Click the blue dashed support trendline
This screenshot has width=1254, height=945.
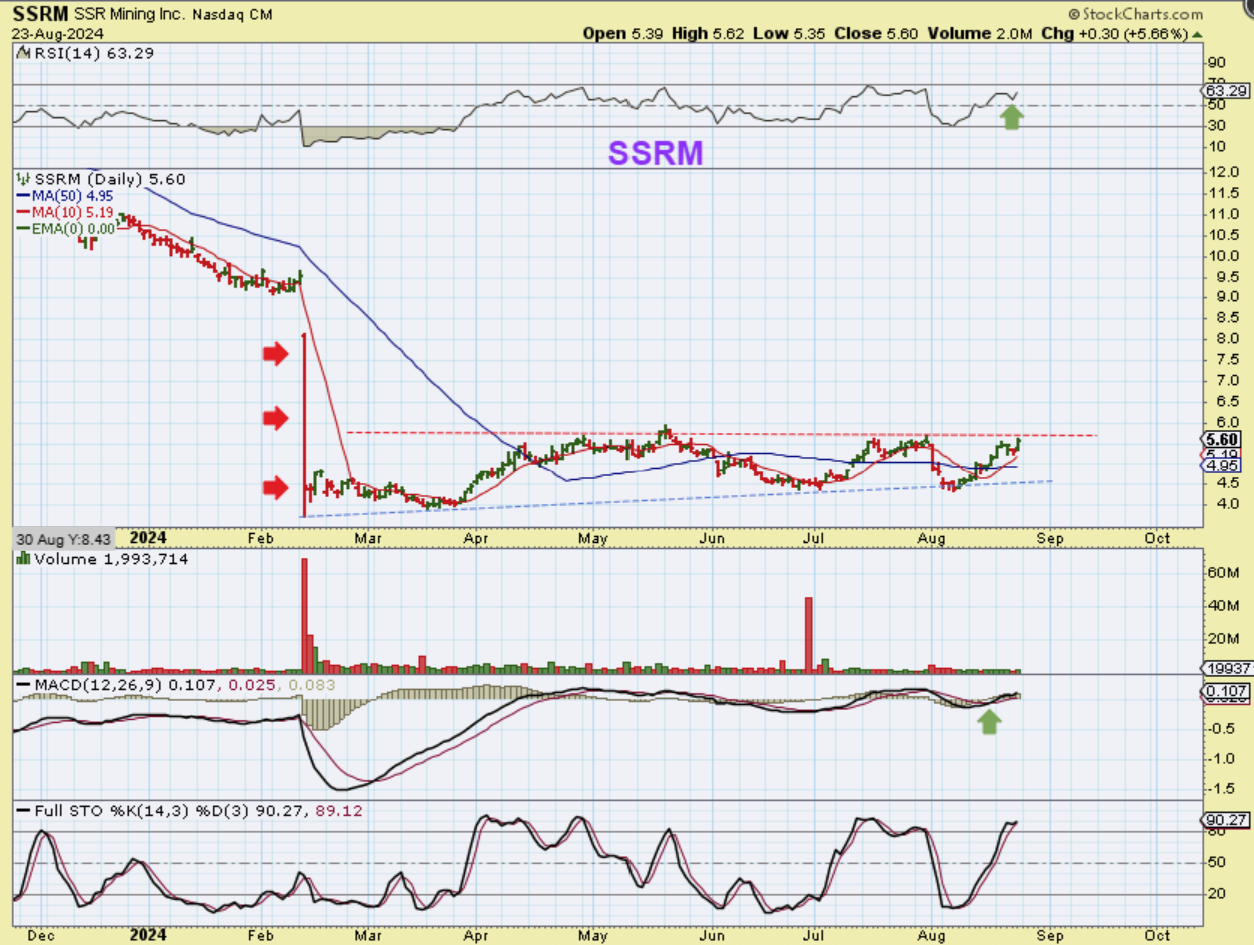click(700, 498)
